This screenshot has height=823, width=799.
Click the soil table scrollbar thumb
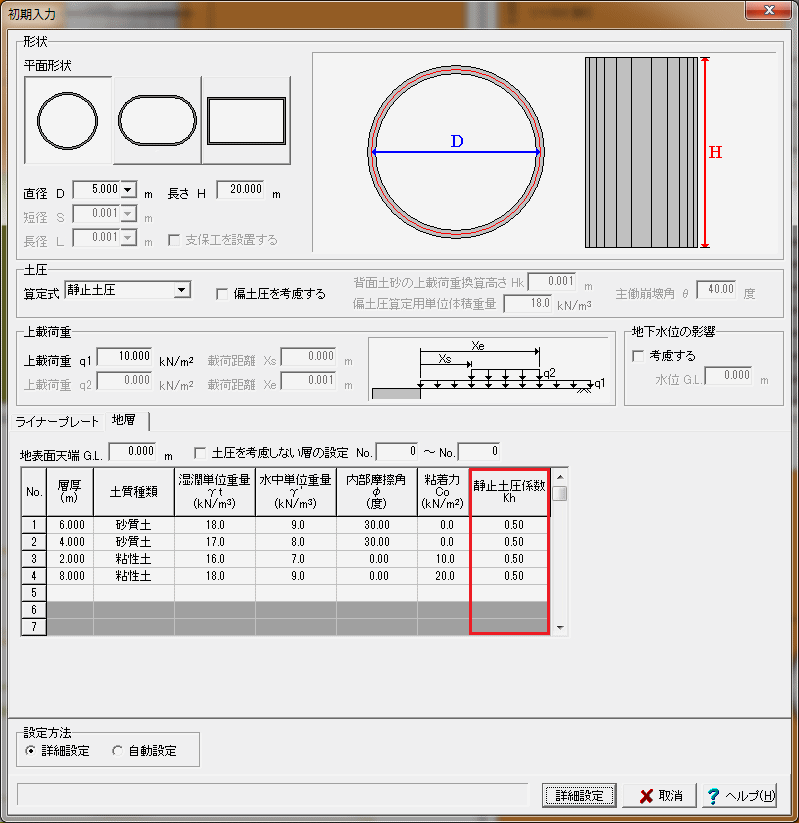(x=560, y=493)
